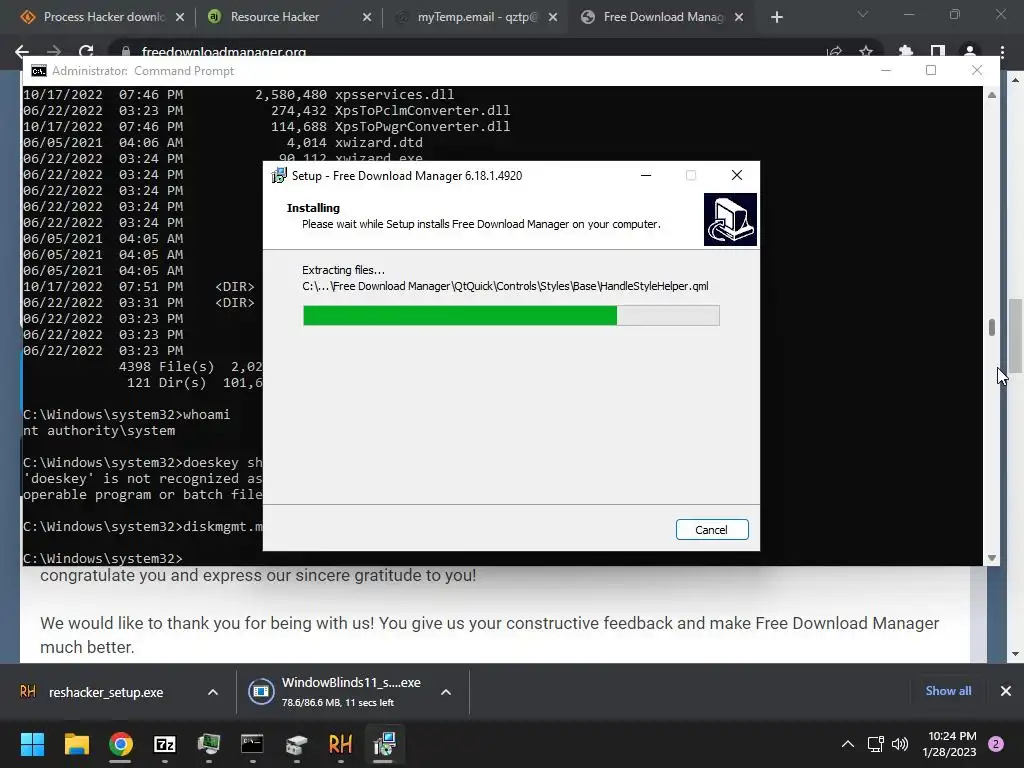
Task: Open Resource Hacker from taskbar
Action: pyautogui.click(x=340, y=744)
